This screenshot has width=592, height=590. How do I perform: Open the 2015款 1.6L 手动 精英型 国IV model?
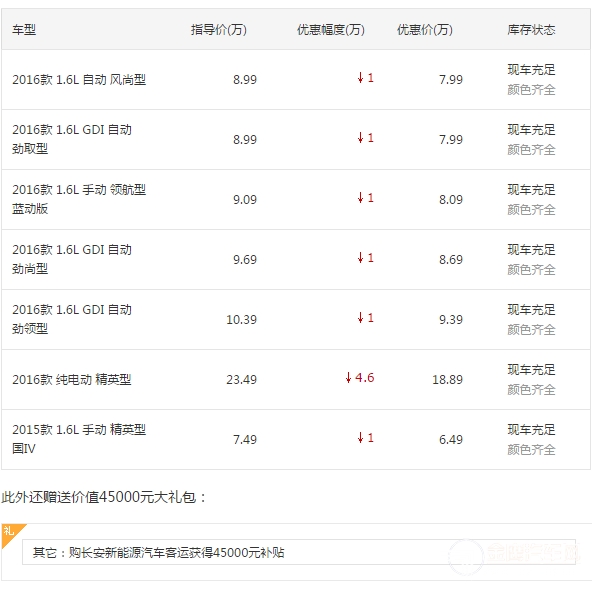click(x=79, y=439)
